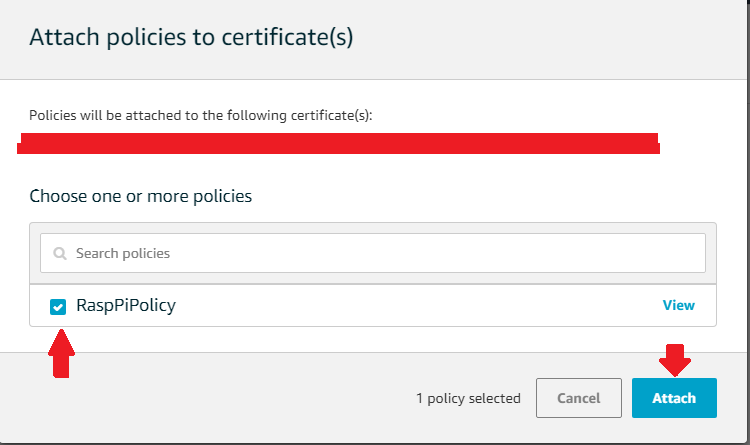This screenshot has width=750, height=445.
Task: Select the RaspPiPolicy policy name
Action: pos(126,306)
